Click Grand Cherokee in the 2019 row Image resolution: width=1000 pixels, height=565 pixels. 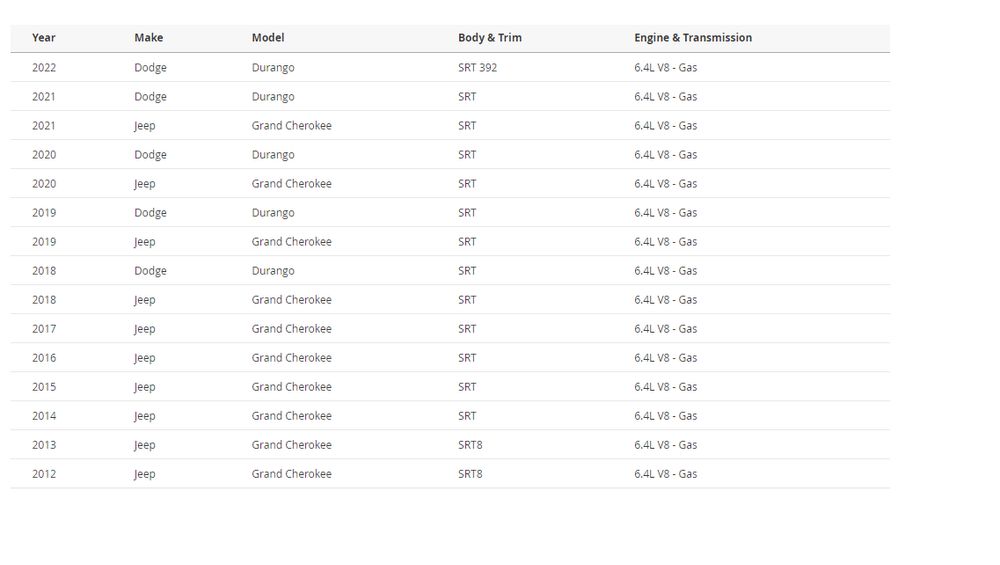pyautogui.click(x=291, y=242)
